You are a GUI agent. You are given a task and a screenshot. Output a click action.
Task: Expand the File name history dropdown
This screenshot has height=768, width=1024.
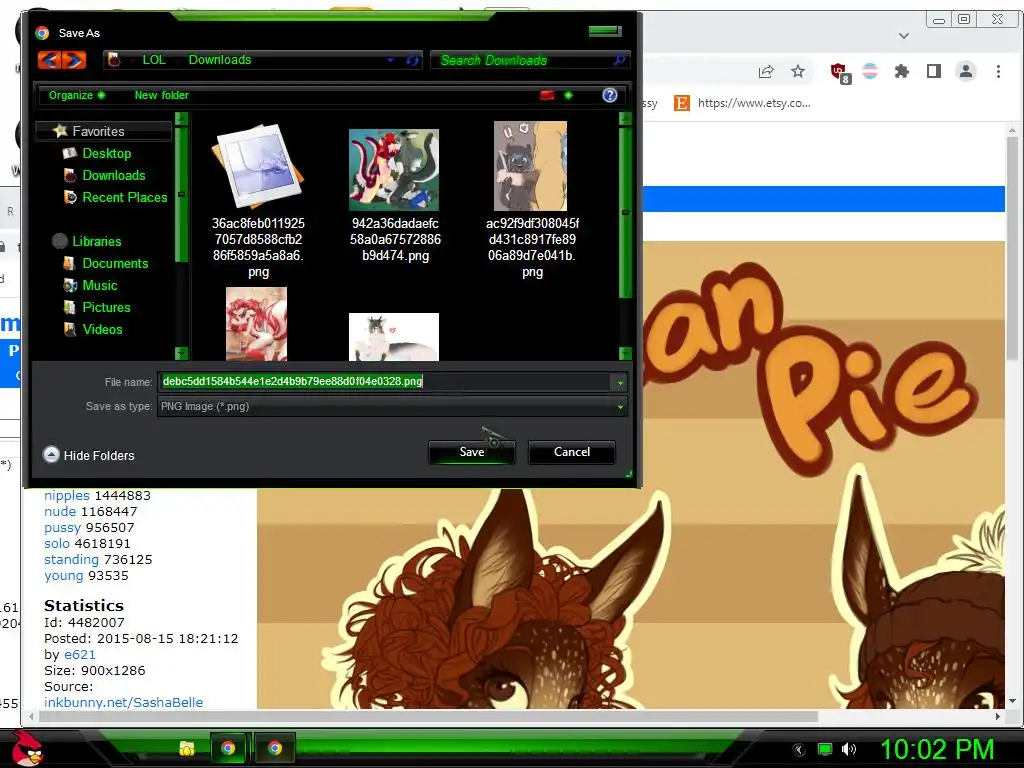point(620,382)
